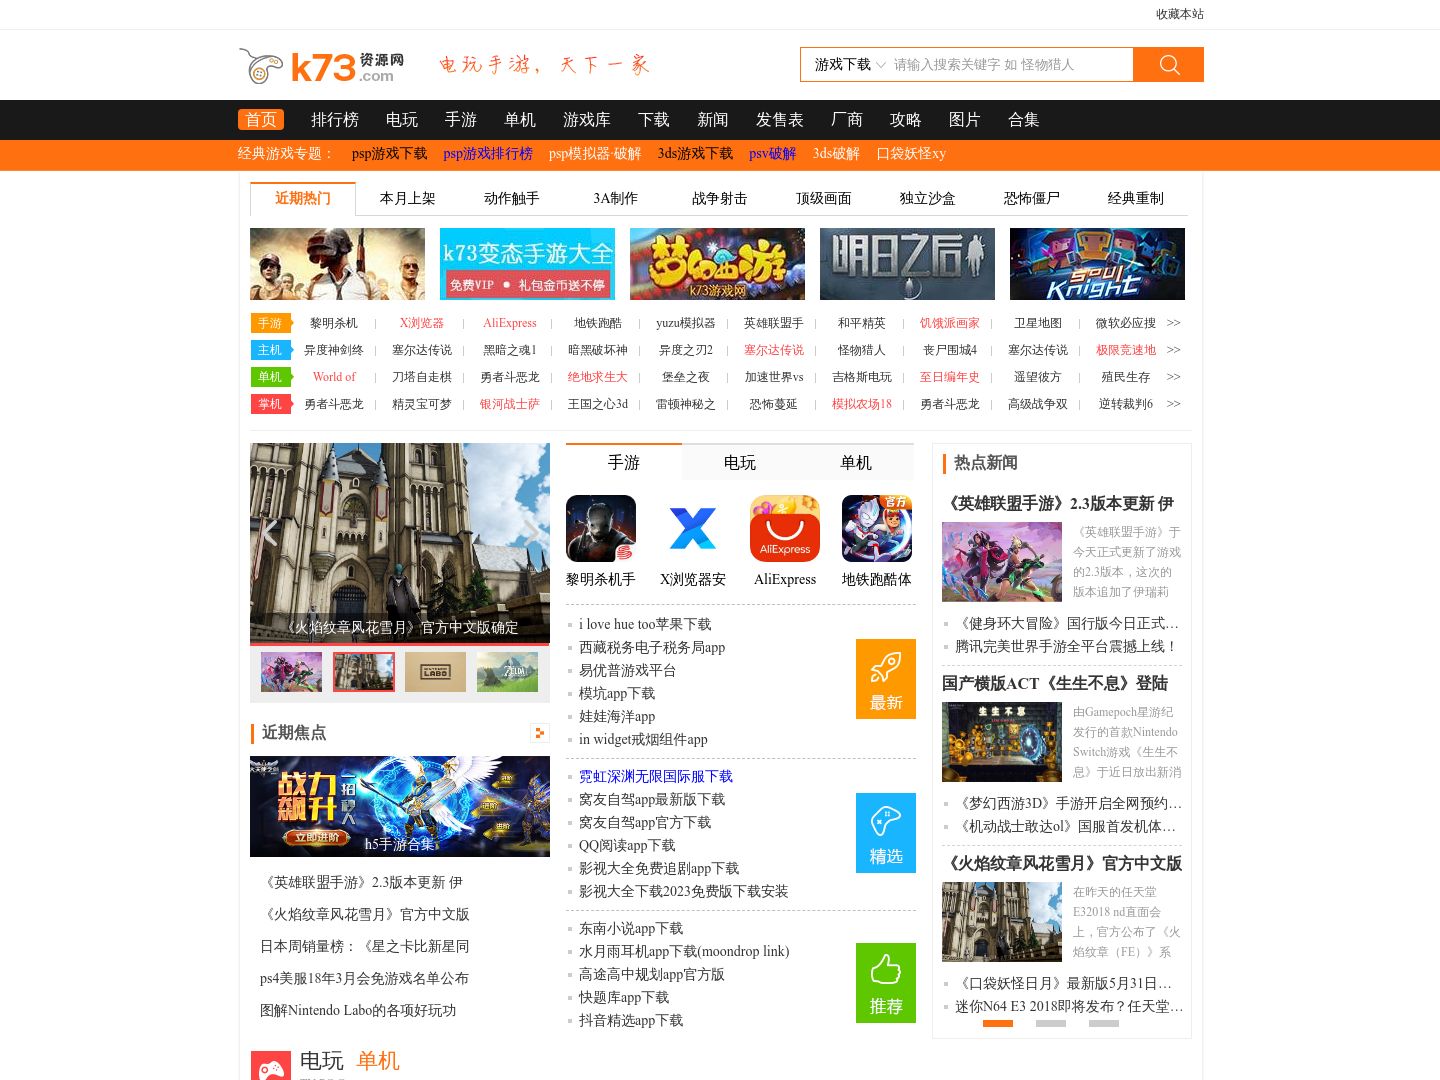Open 游戏库 in the navigation bar

[587, 120]
